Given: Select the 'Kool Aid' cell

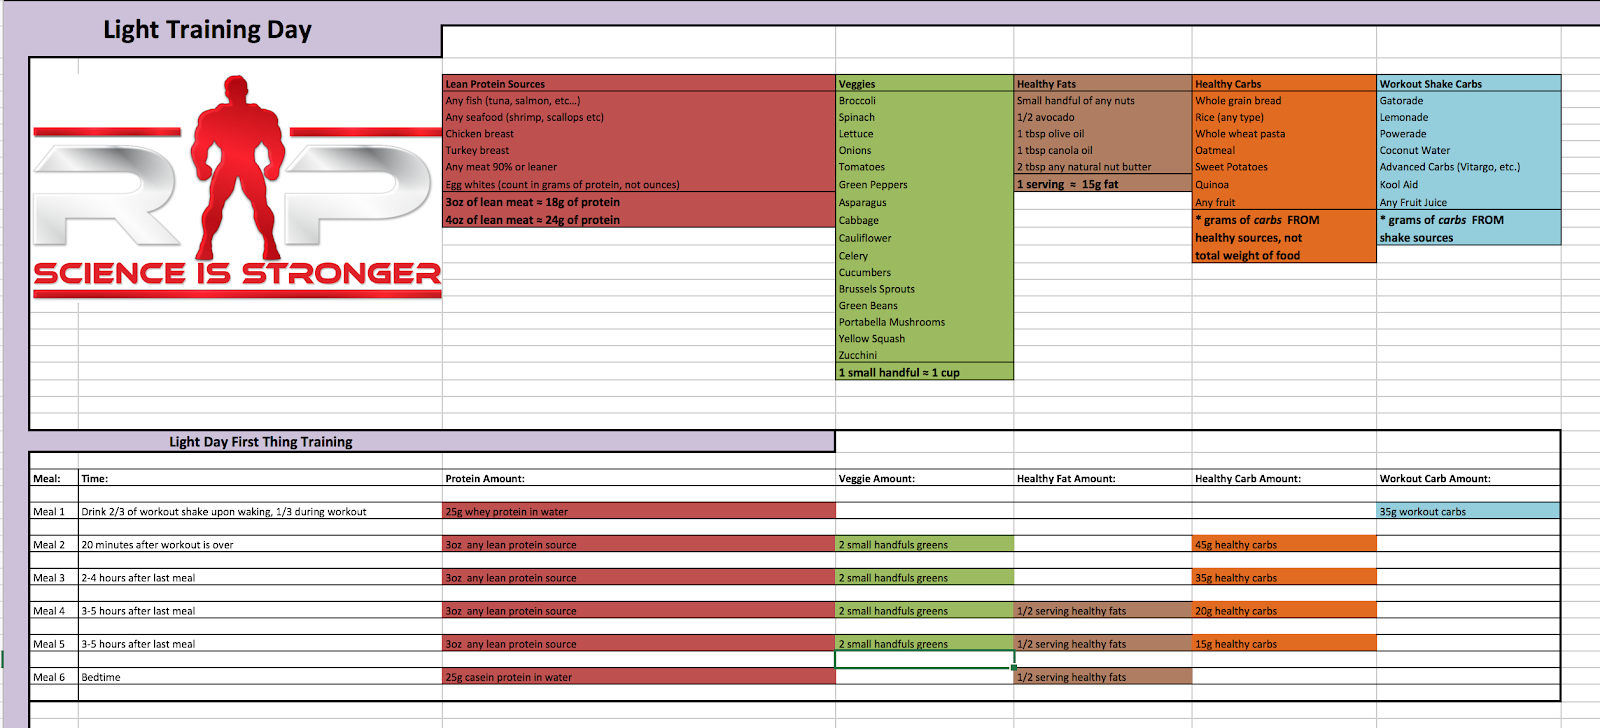Looking at the screenshot, I should point(1469,184).
